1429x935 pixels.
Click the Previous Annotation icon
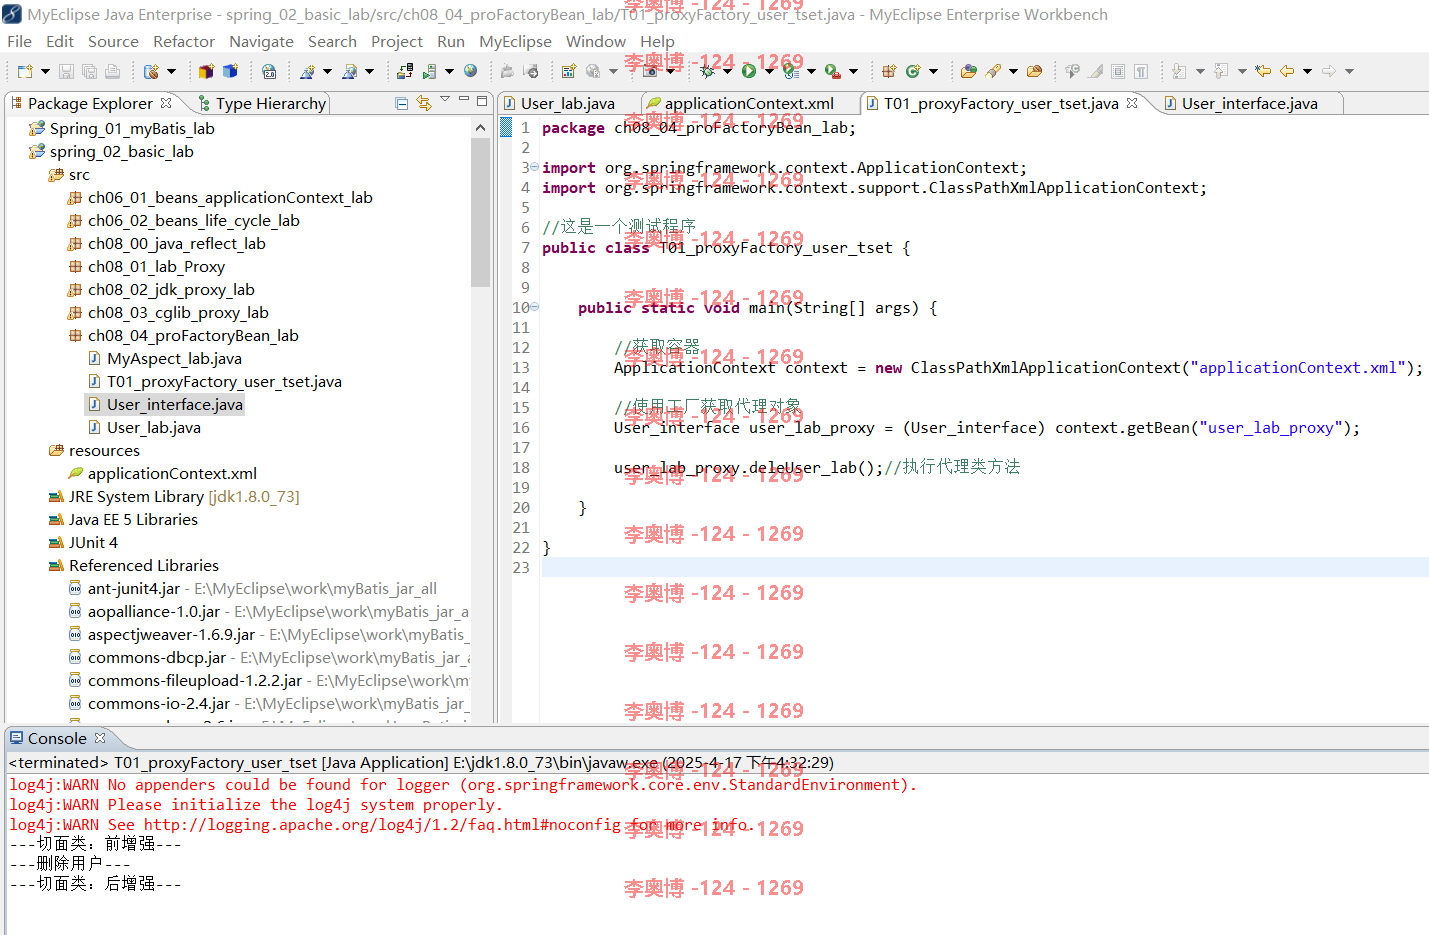click(1221, 71)
